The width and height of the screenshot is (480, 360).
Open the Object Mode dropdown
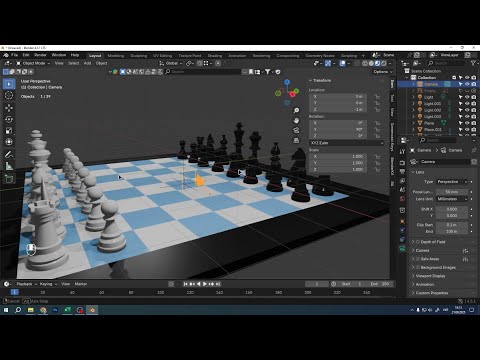pos(33,63)
